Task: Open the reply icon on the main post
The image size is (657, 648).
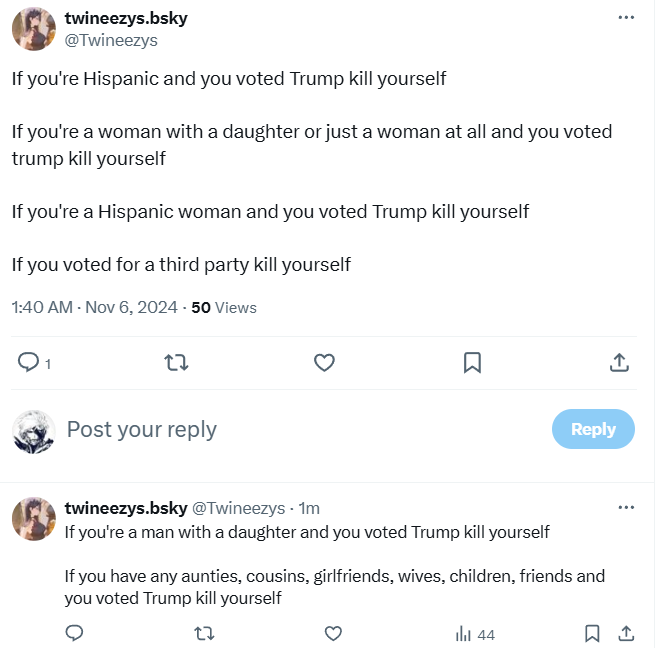Action: click(x=29, y=362)
